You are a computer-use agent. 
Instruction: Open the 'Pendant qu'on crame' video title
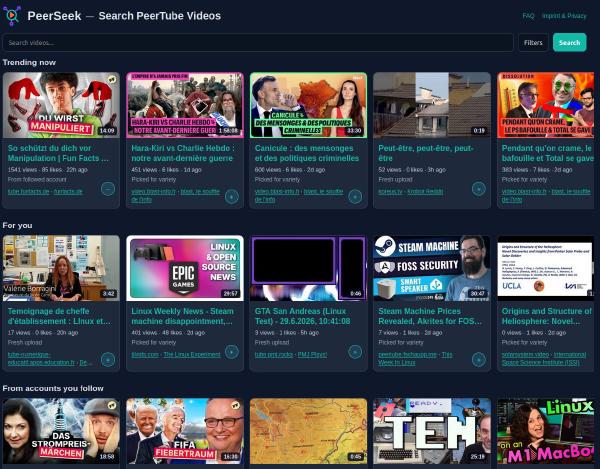(547, 153)
